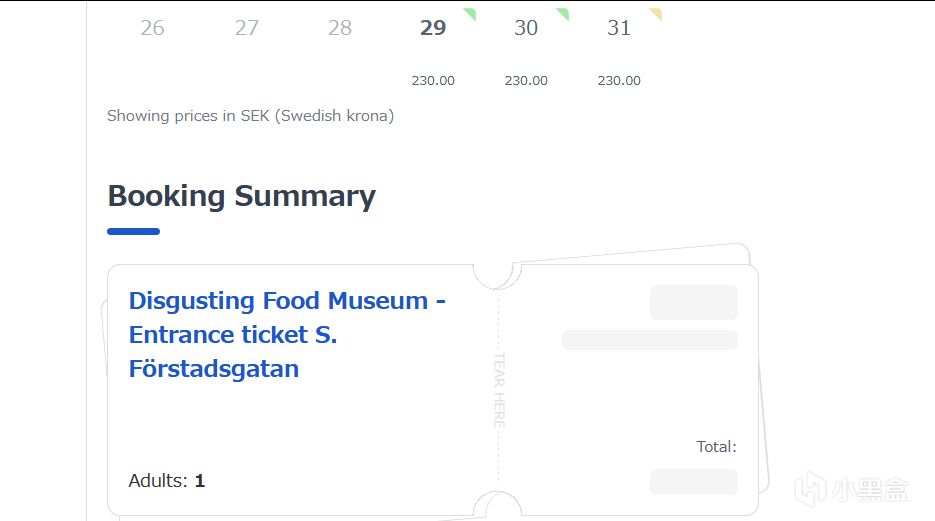Click the 230.00 price under date 31
The height and width of the screenshot is (521, 935).
[619, 81]
